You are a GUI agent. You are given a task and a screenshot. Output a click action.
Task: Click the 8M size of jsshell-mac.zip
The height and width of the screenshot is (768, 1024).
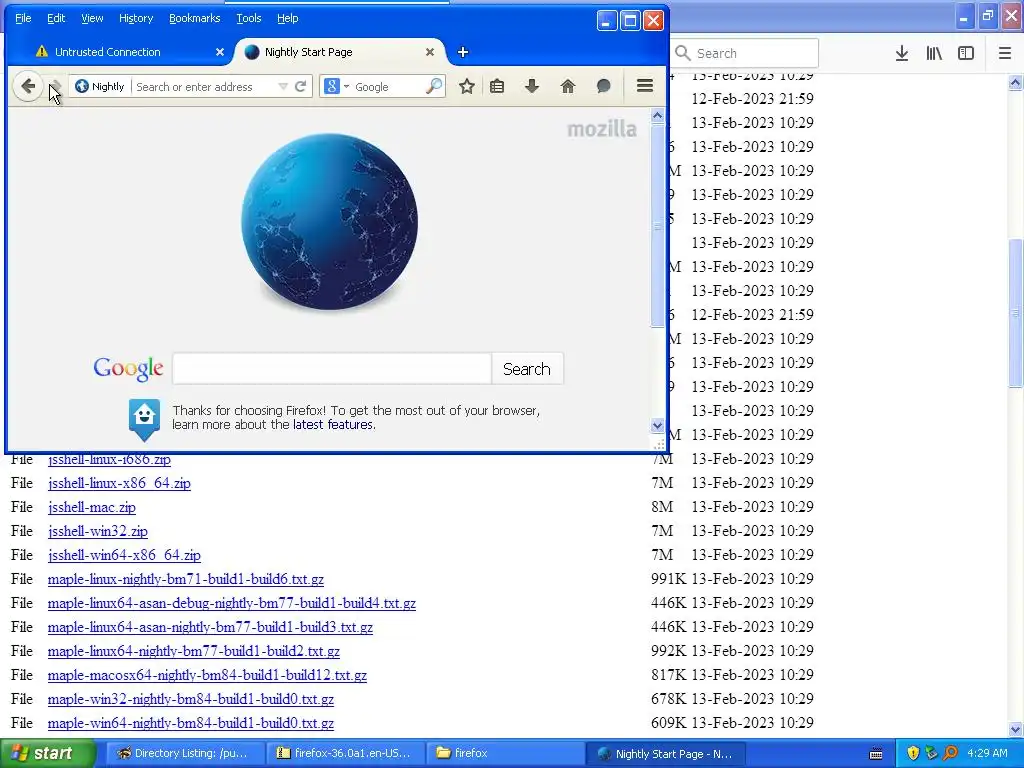[x=662, y=507]
